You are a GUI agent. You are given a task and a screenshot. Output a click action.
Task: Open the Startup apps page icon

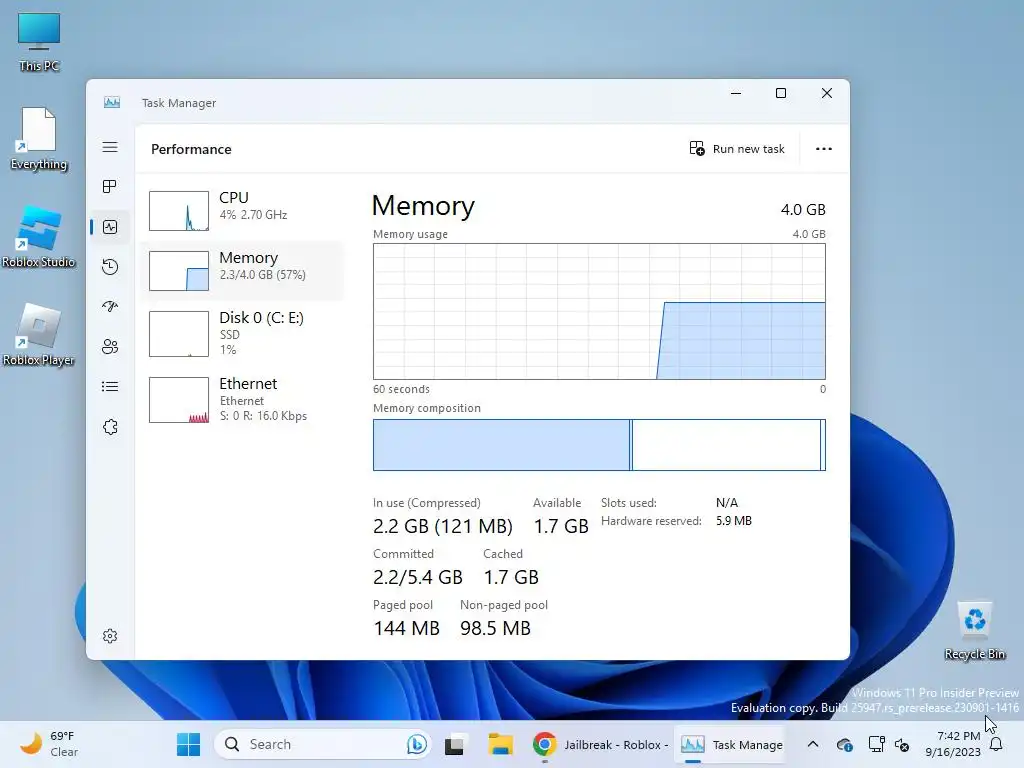point(110,306)
